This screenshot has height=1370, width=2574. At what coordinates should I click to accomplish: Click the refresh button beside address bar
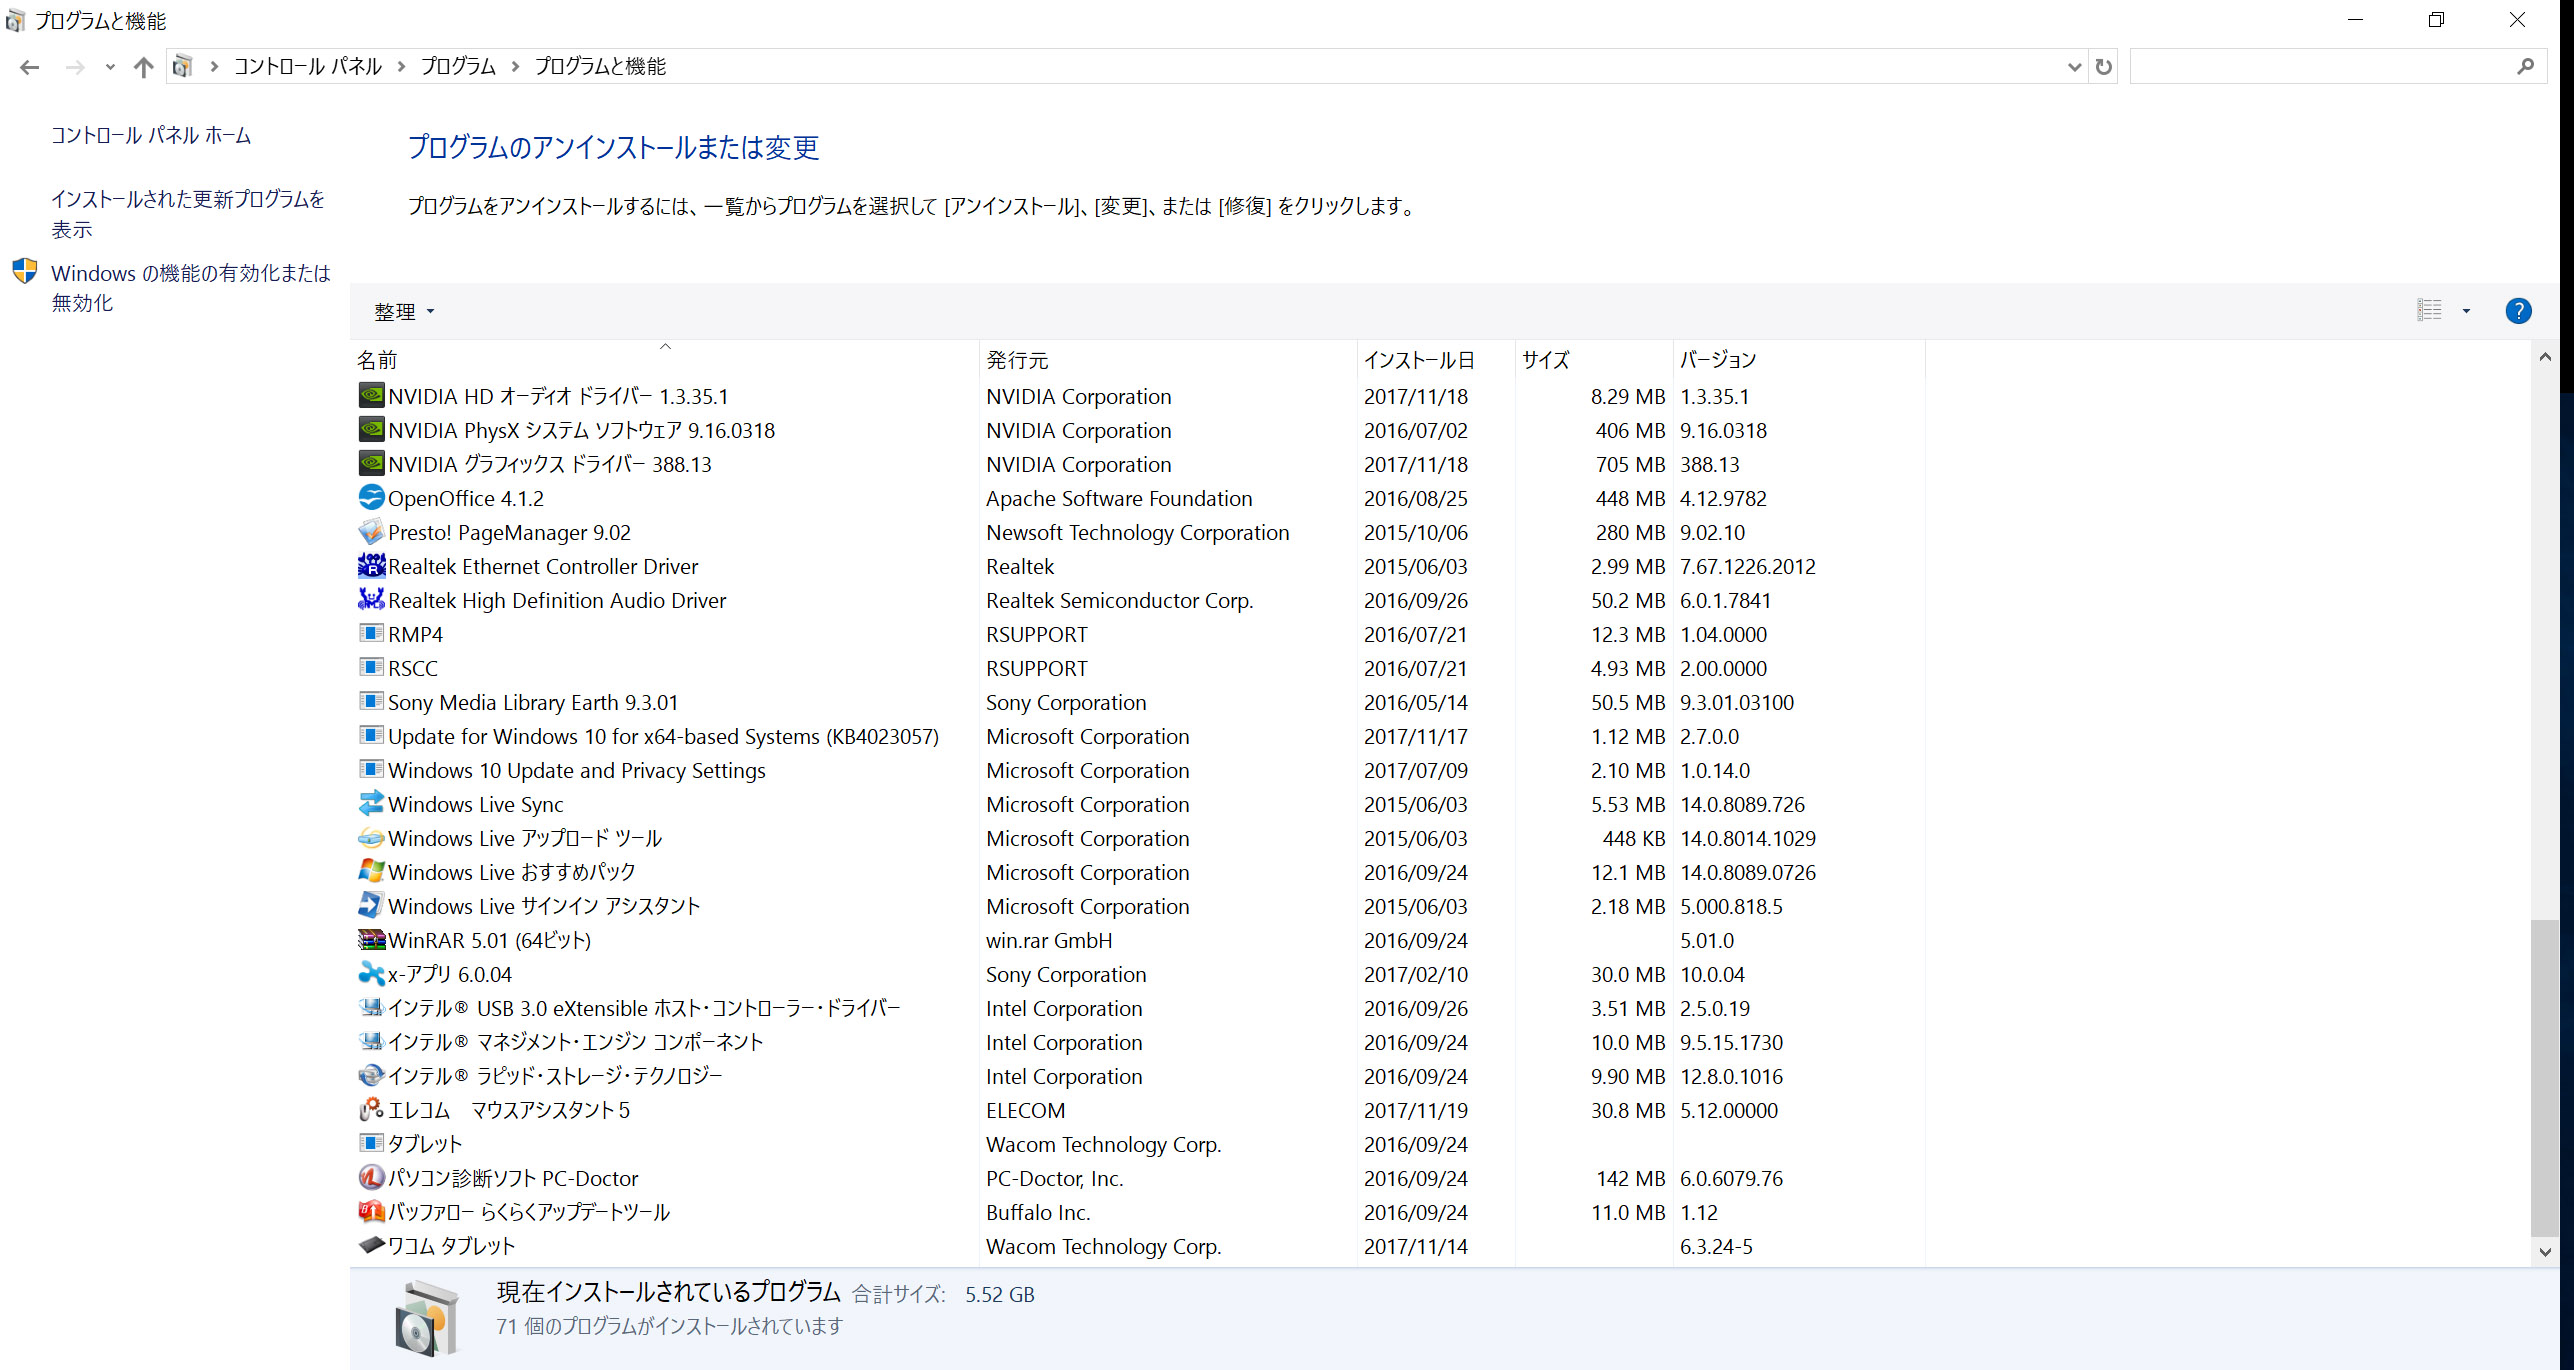coord(2103,67)
